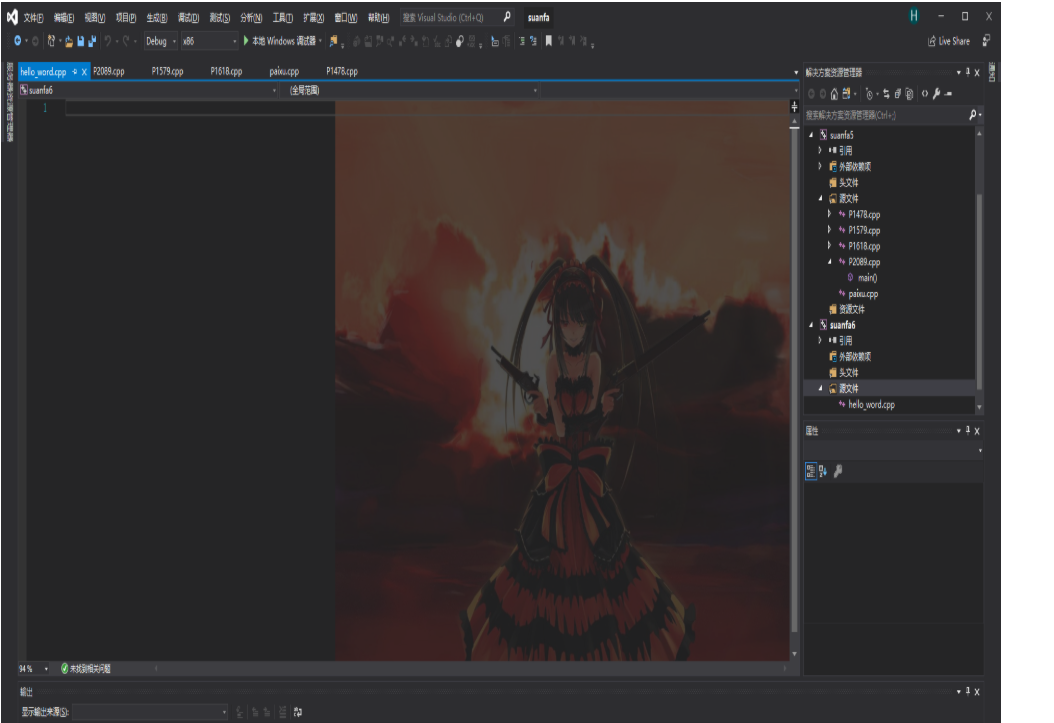Click Collapse All in Solution Explorer toolbar
The image size is (1054, 723).
[x=897, y=94]
